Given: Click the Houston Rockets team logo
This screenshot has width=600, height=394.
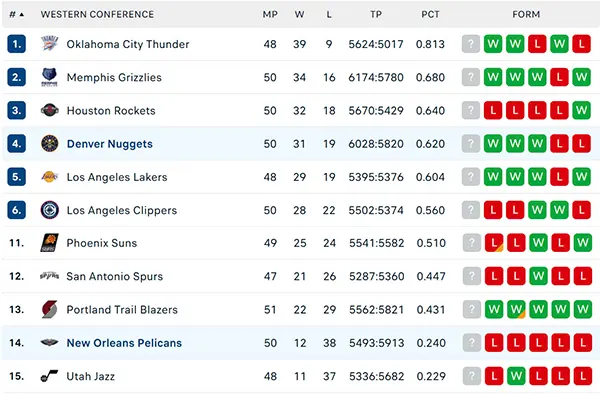Looking at the screenshot, I should coord(50,111).
